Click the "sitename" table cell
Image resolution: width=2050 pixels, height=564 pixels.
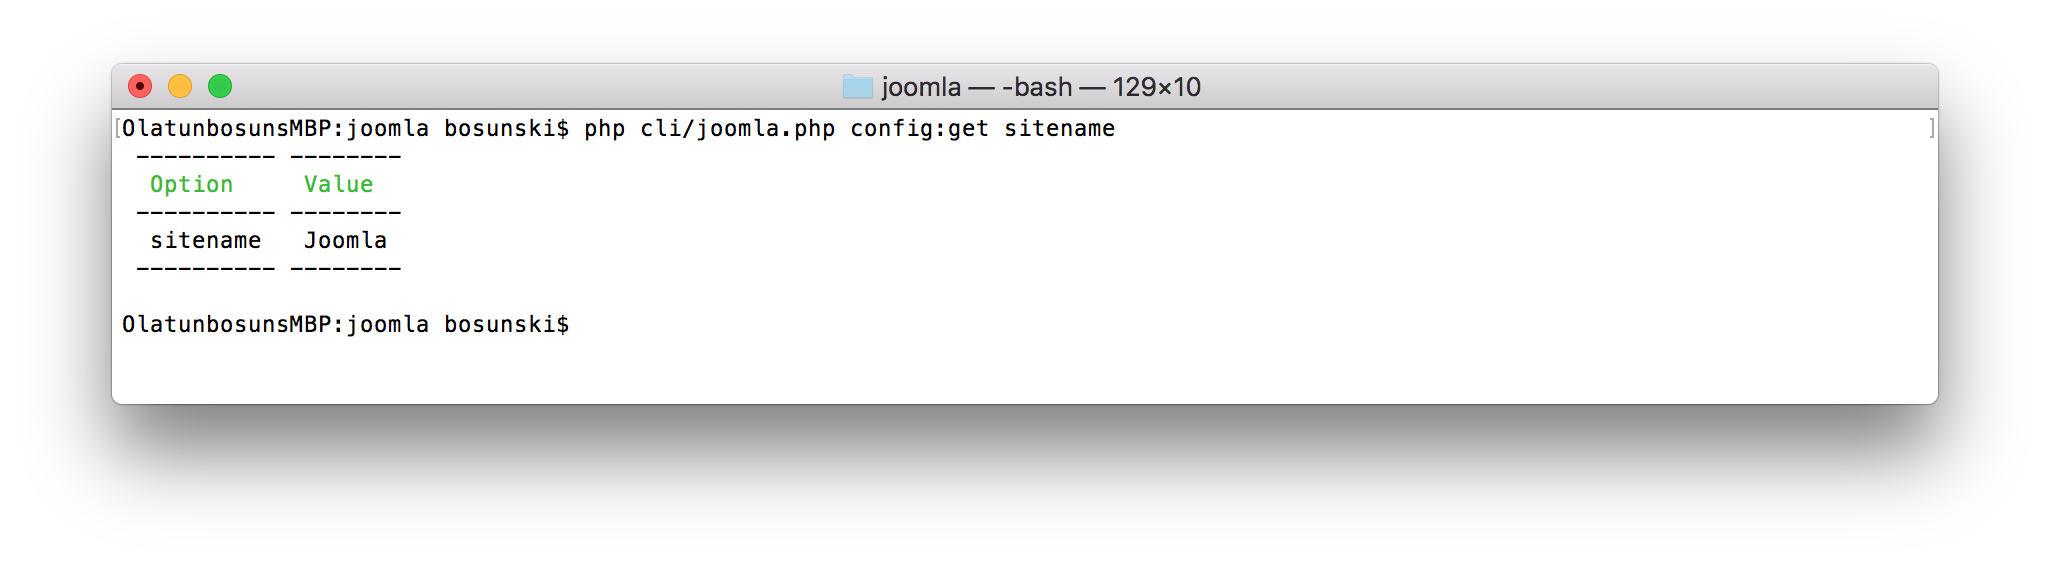205,241
